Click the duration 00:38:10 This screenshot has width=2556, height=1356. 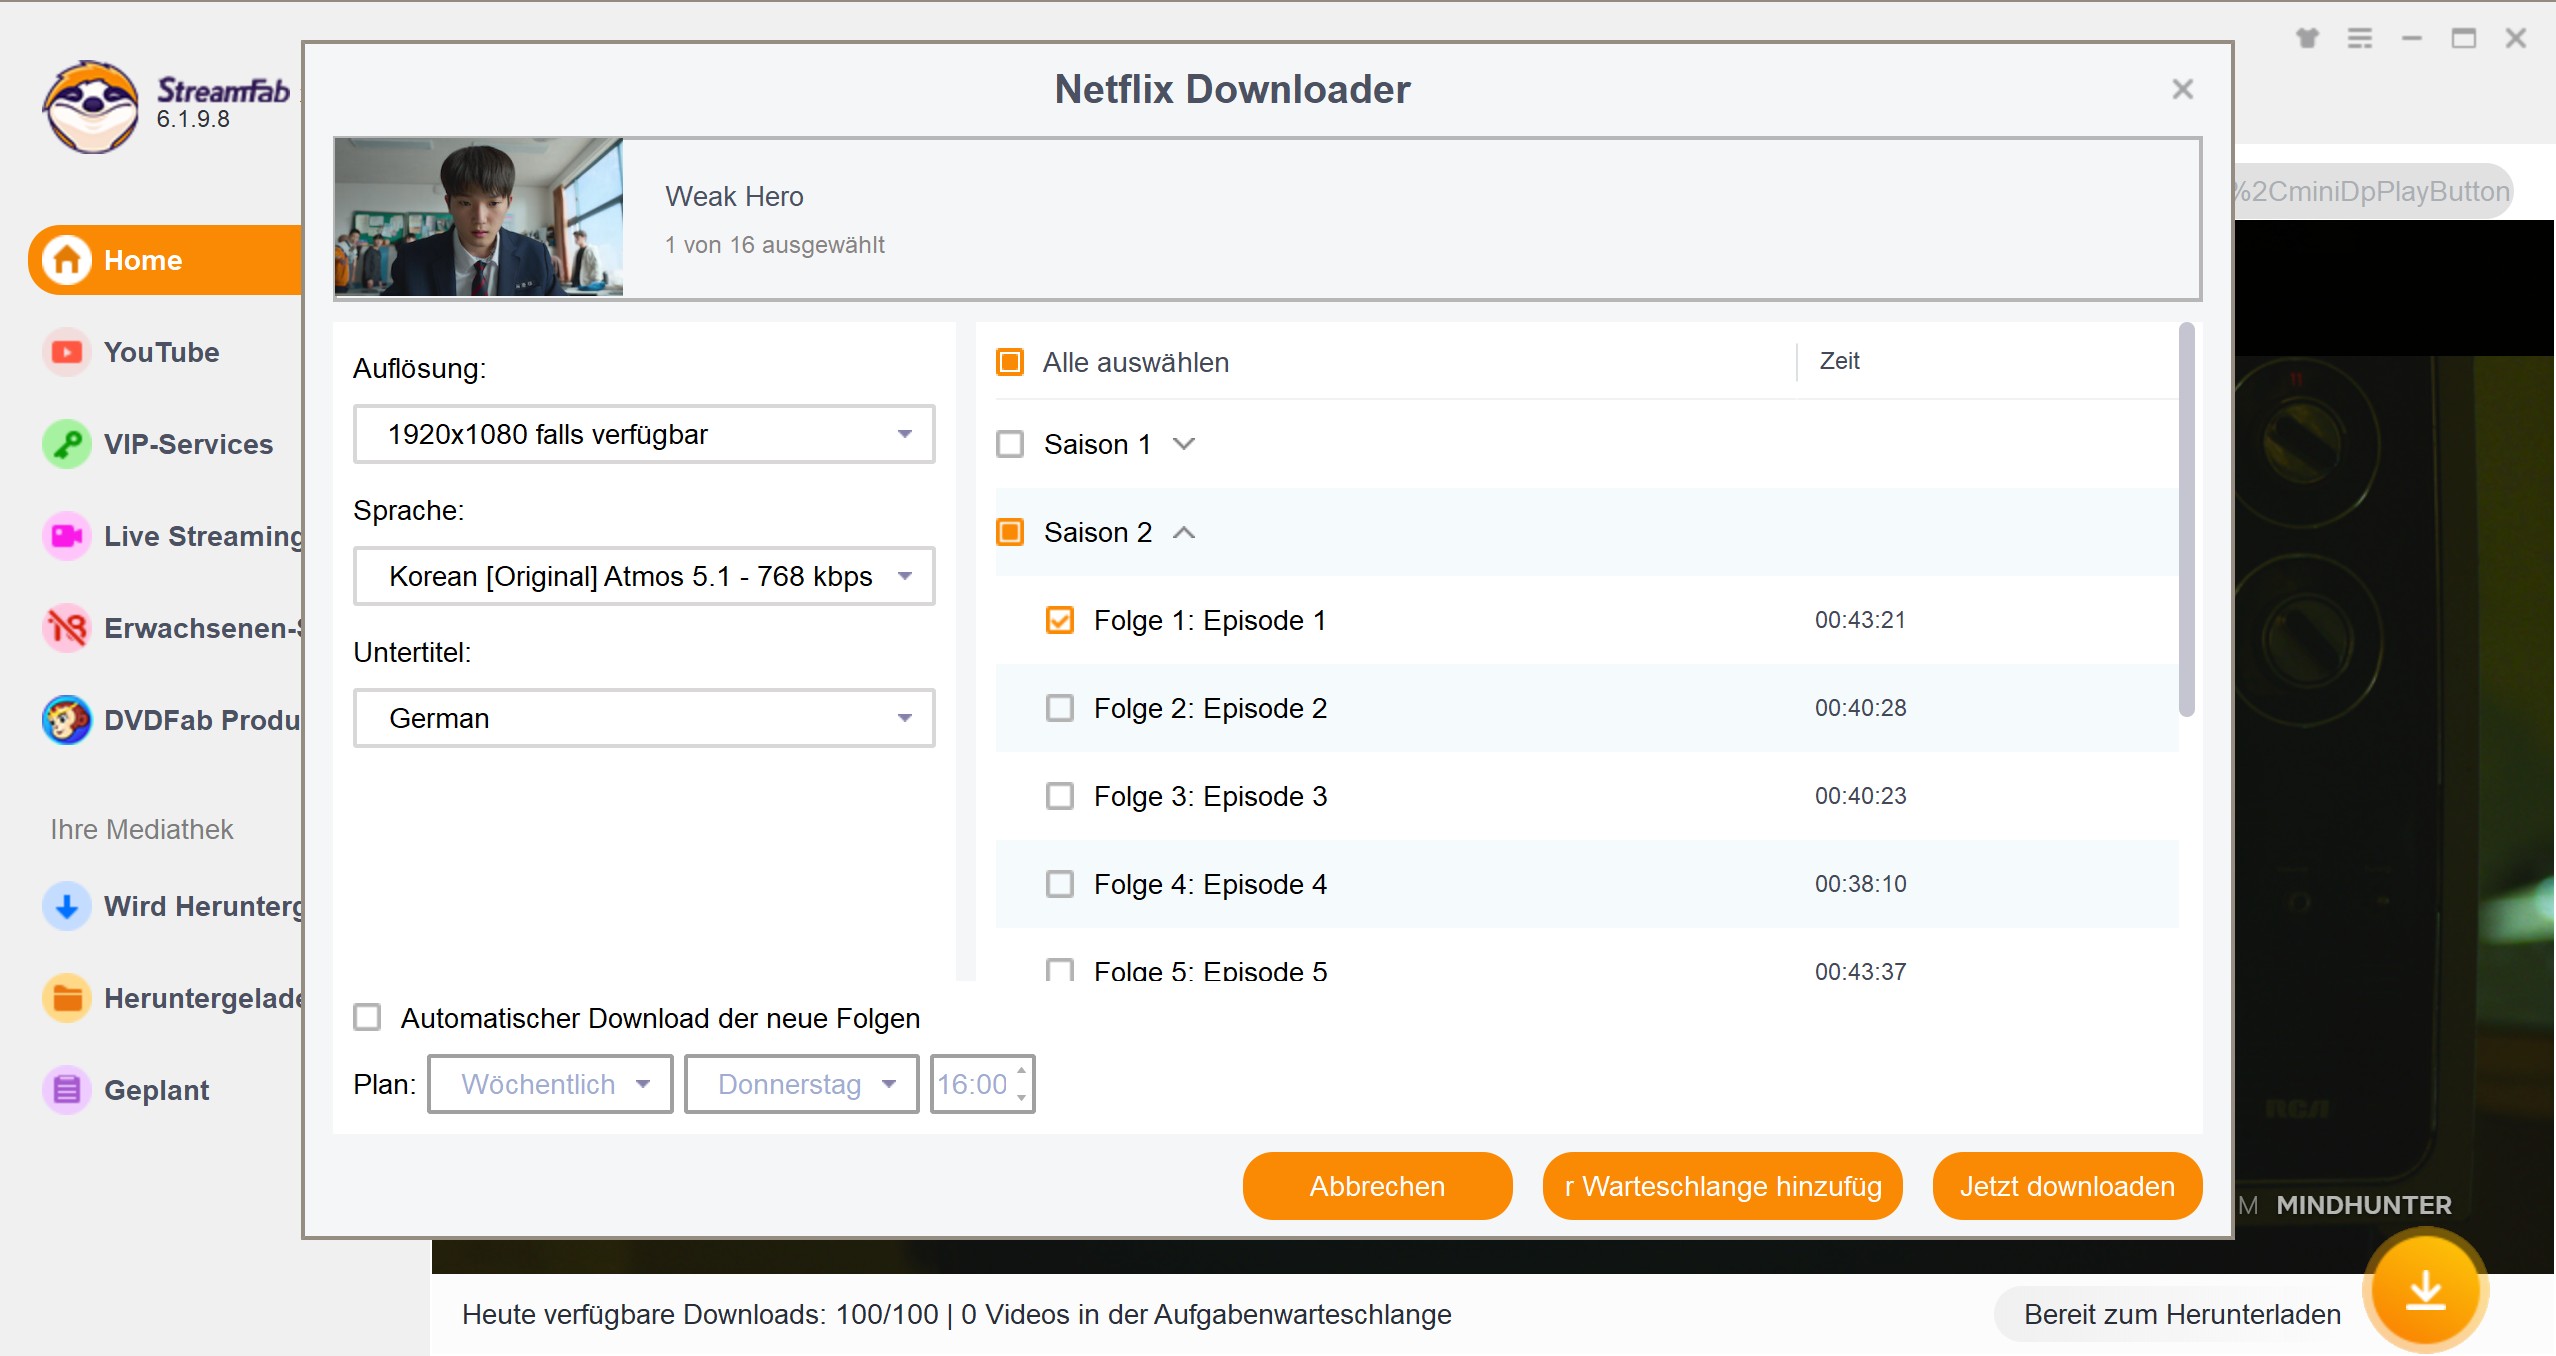click(1861, 884)
